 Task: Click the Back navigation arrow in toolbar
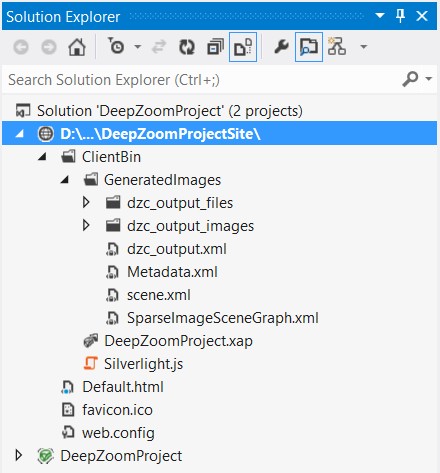tap(21, 47)
